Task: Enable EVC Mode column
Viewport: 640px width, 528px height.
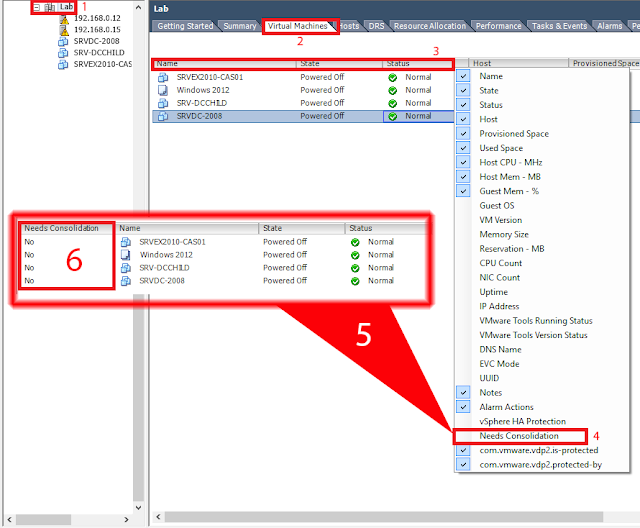Action: pos(542,364)
